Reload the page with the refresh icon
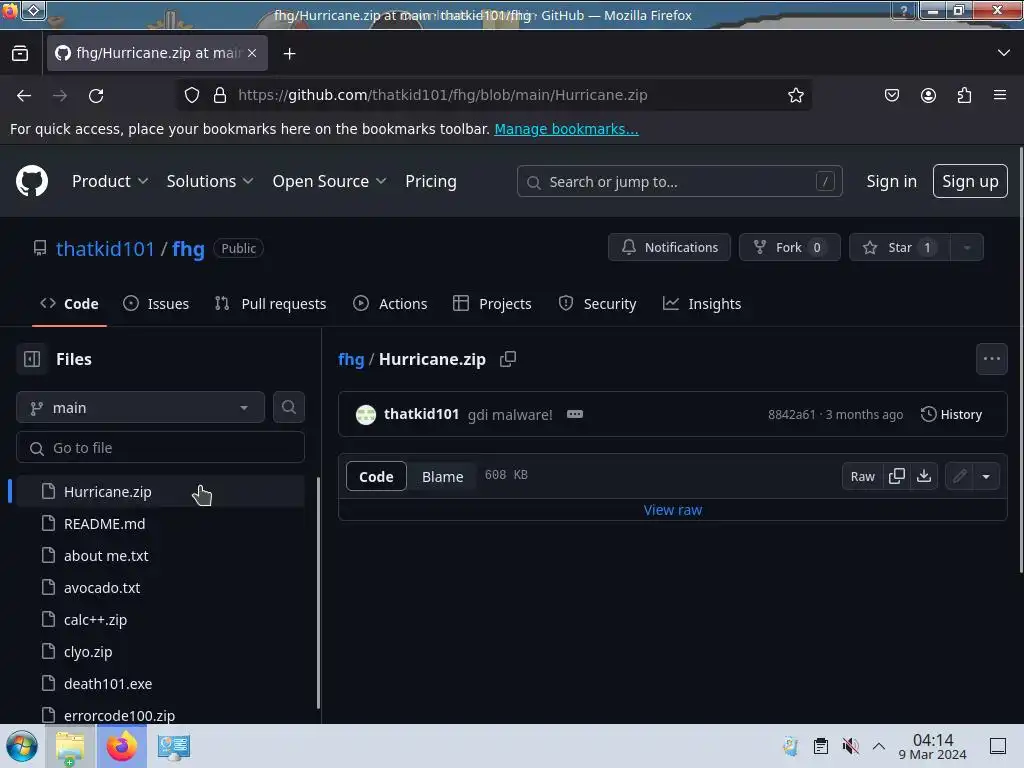 click(x=96, y=95)
